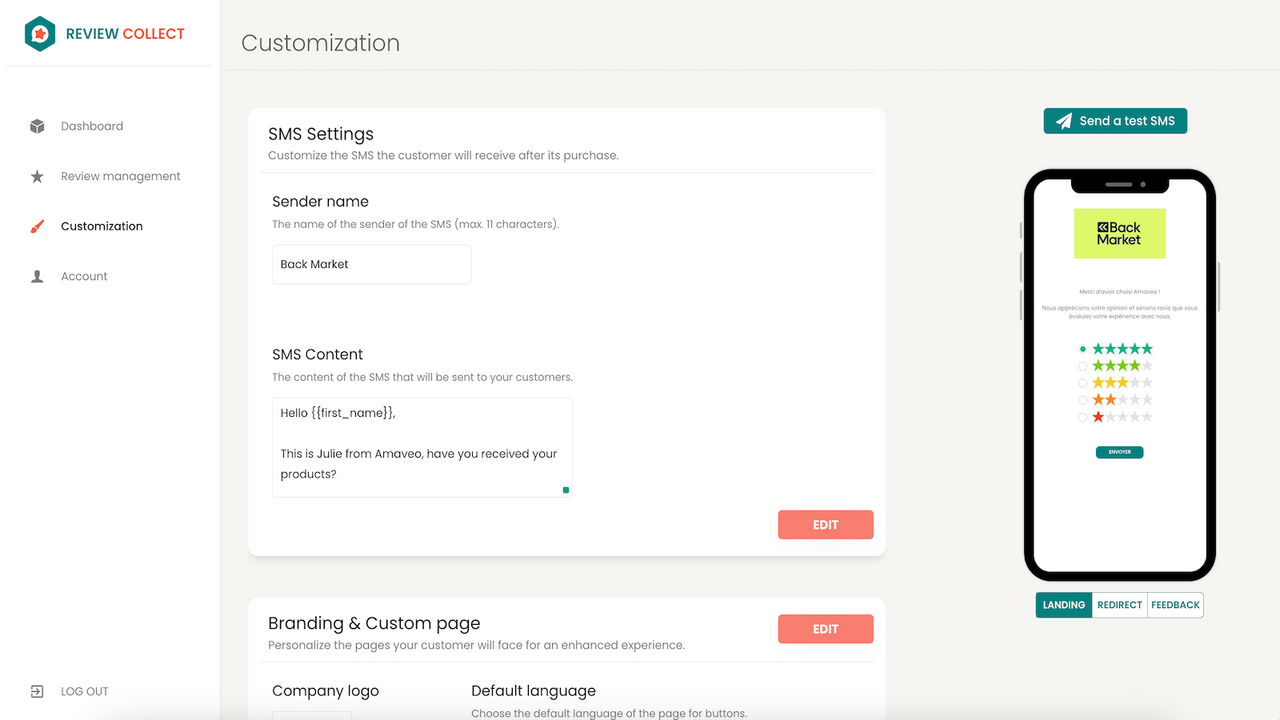Select the three-star rating radio button

coord(1083,383)
